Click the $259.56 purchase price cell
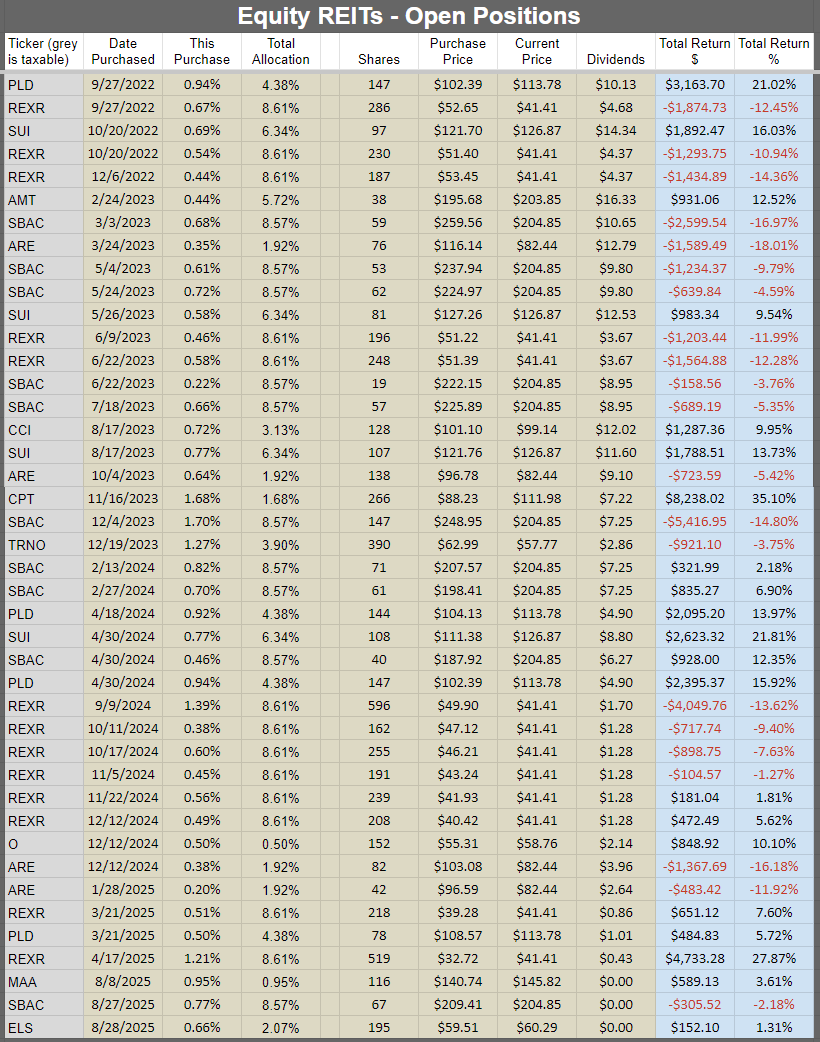 tap(457, 223)
